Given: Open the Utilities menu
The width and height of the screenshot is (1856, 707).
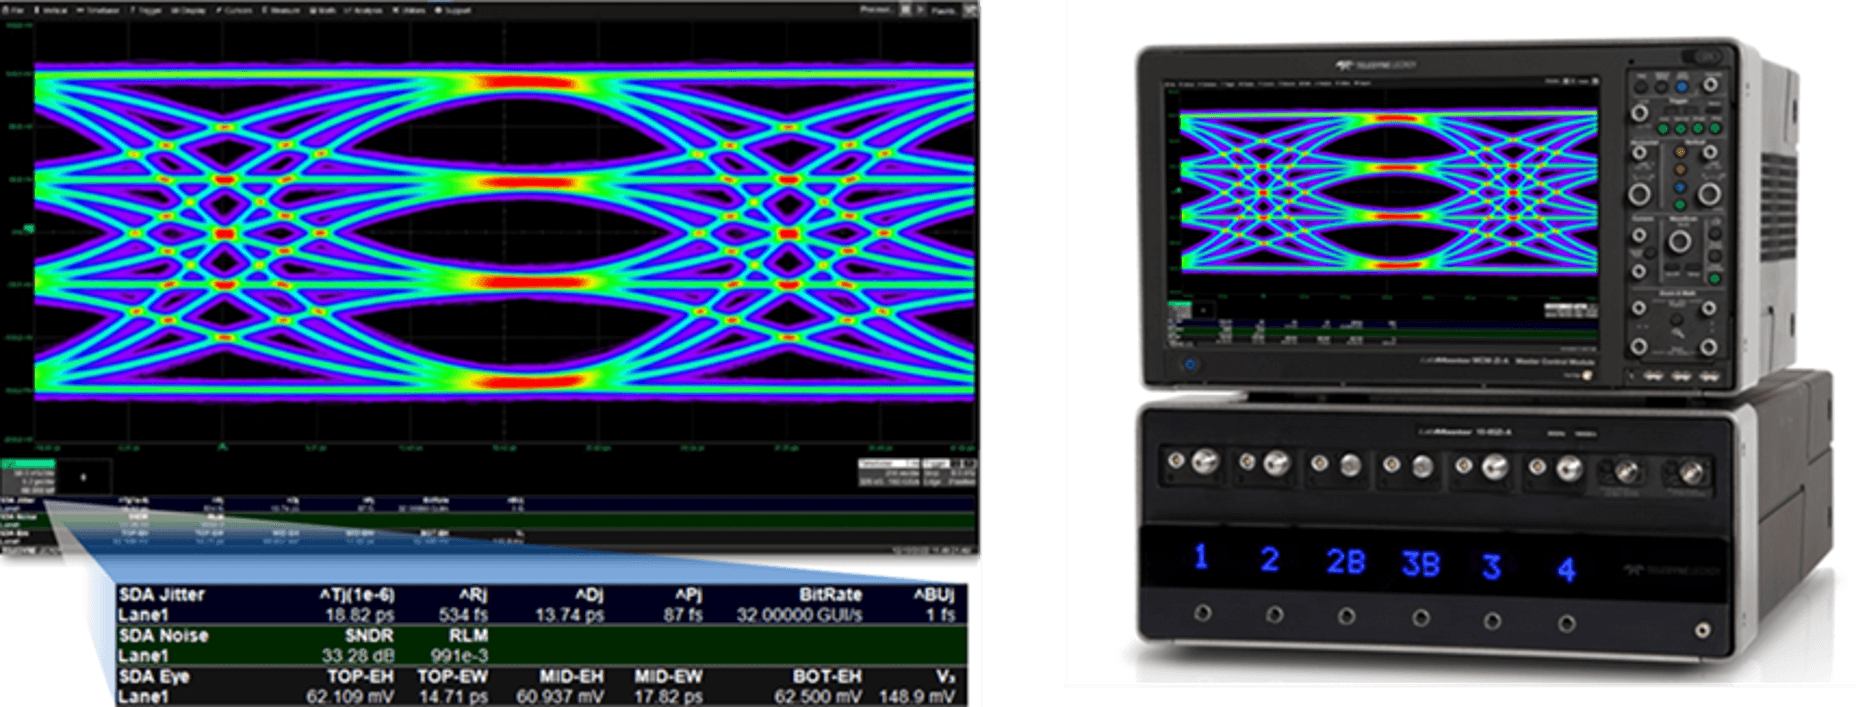Looking at the screenshot, I should click(407, 10).
